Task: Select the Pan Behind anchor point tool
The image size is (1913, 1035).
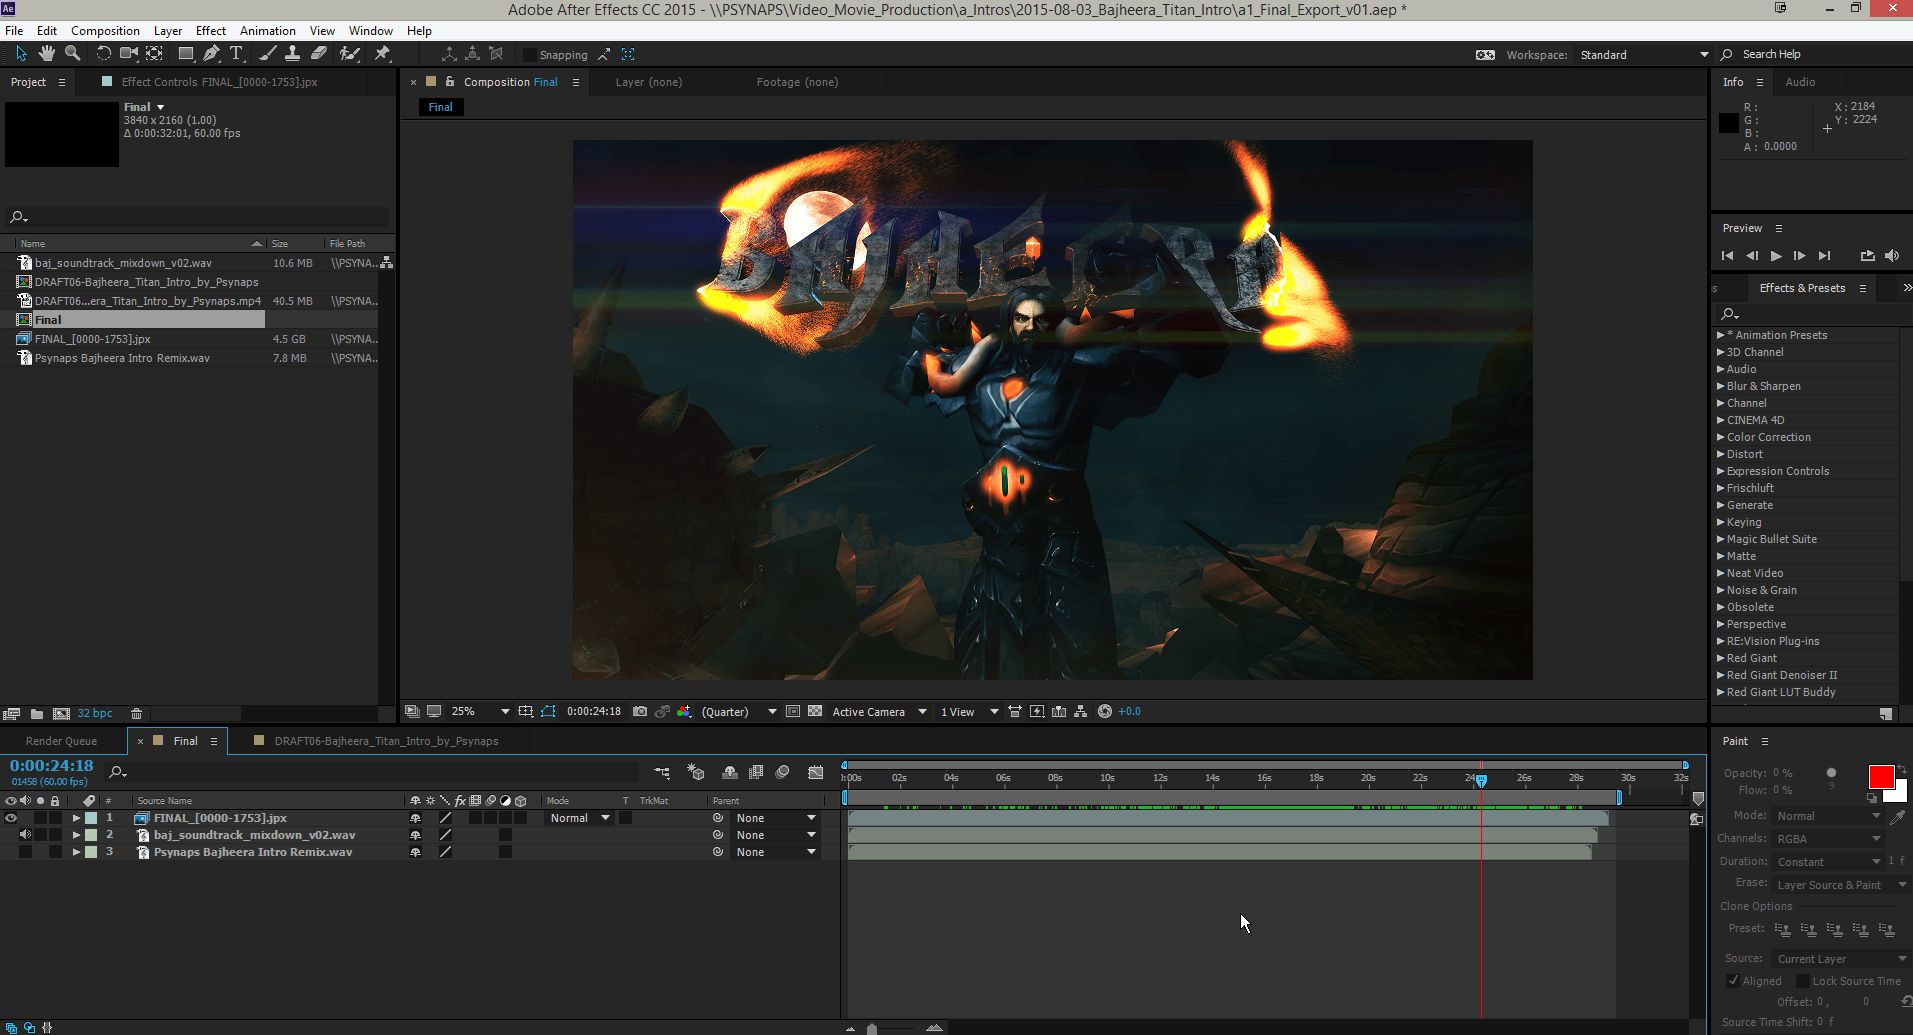Action: click(154, 54)
